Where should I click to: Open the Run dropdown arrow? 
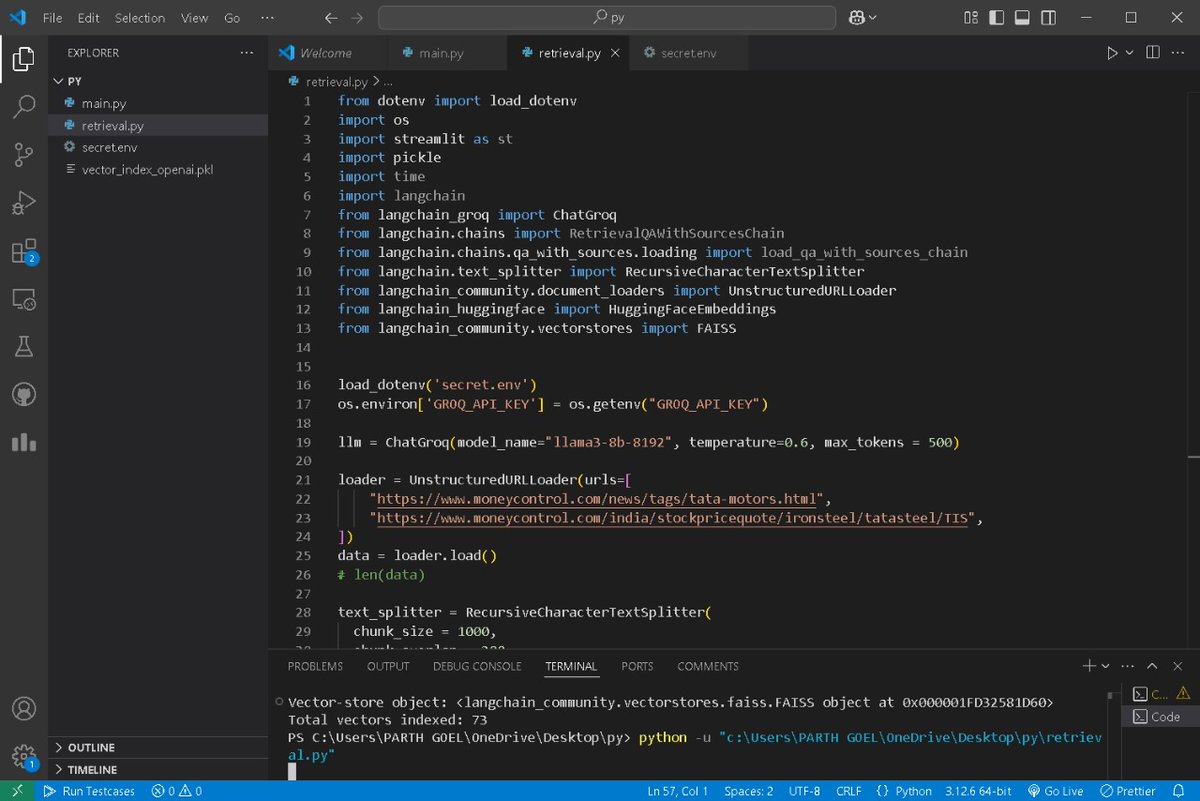click(x=1130, y=53)
